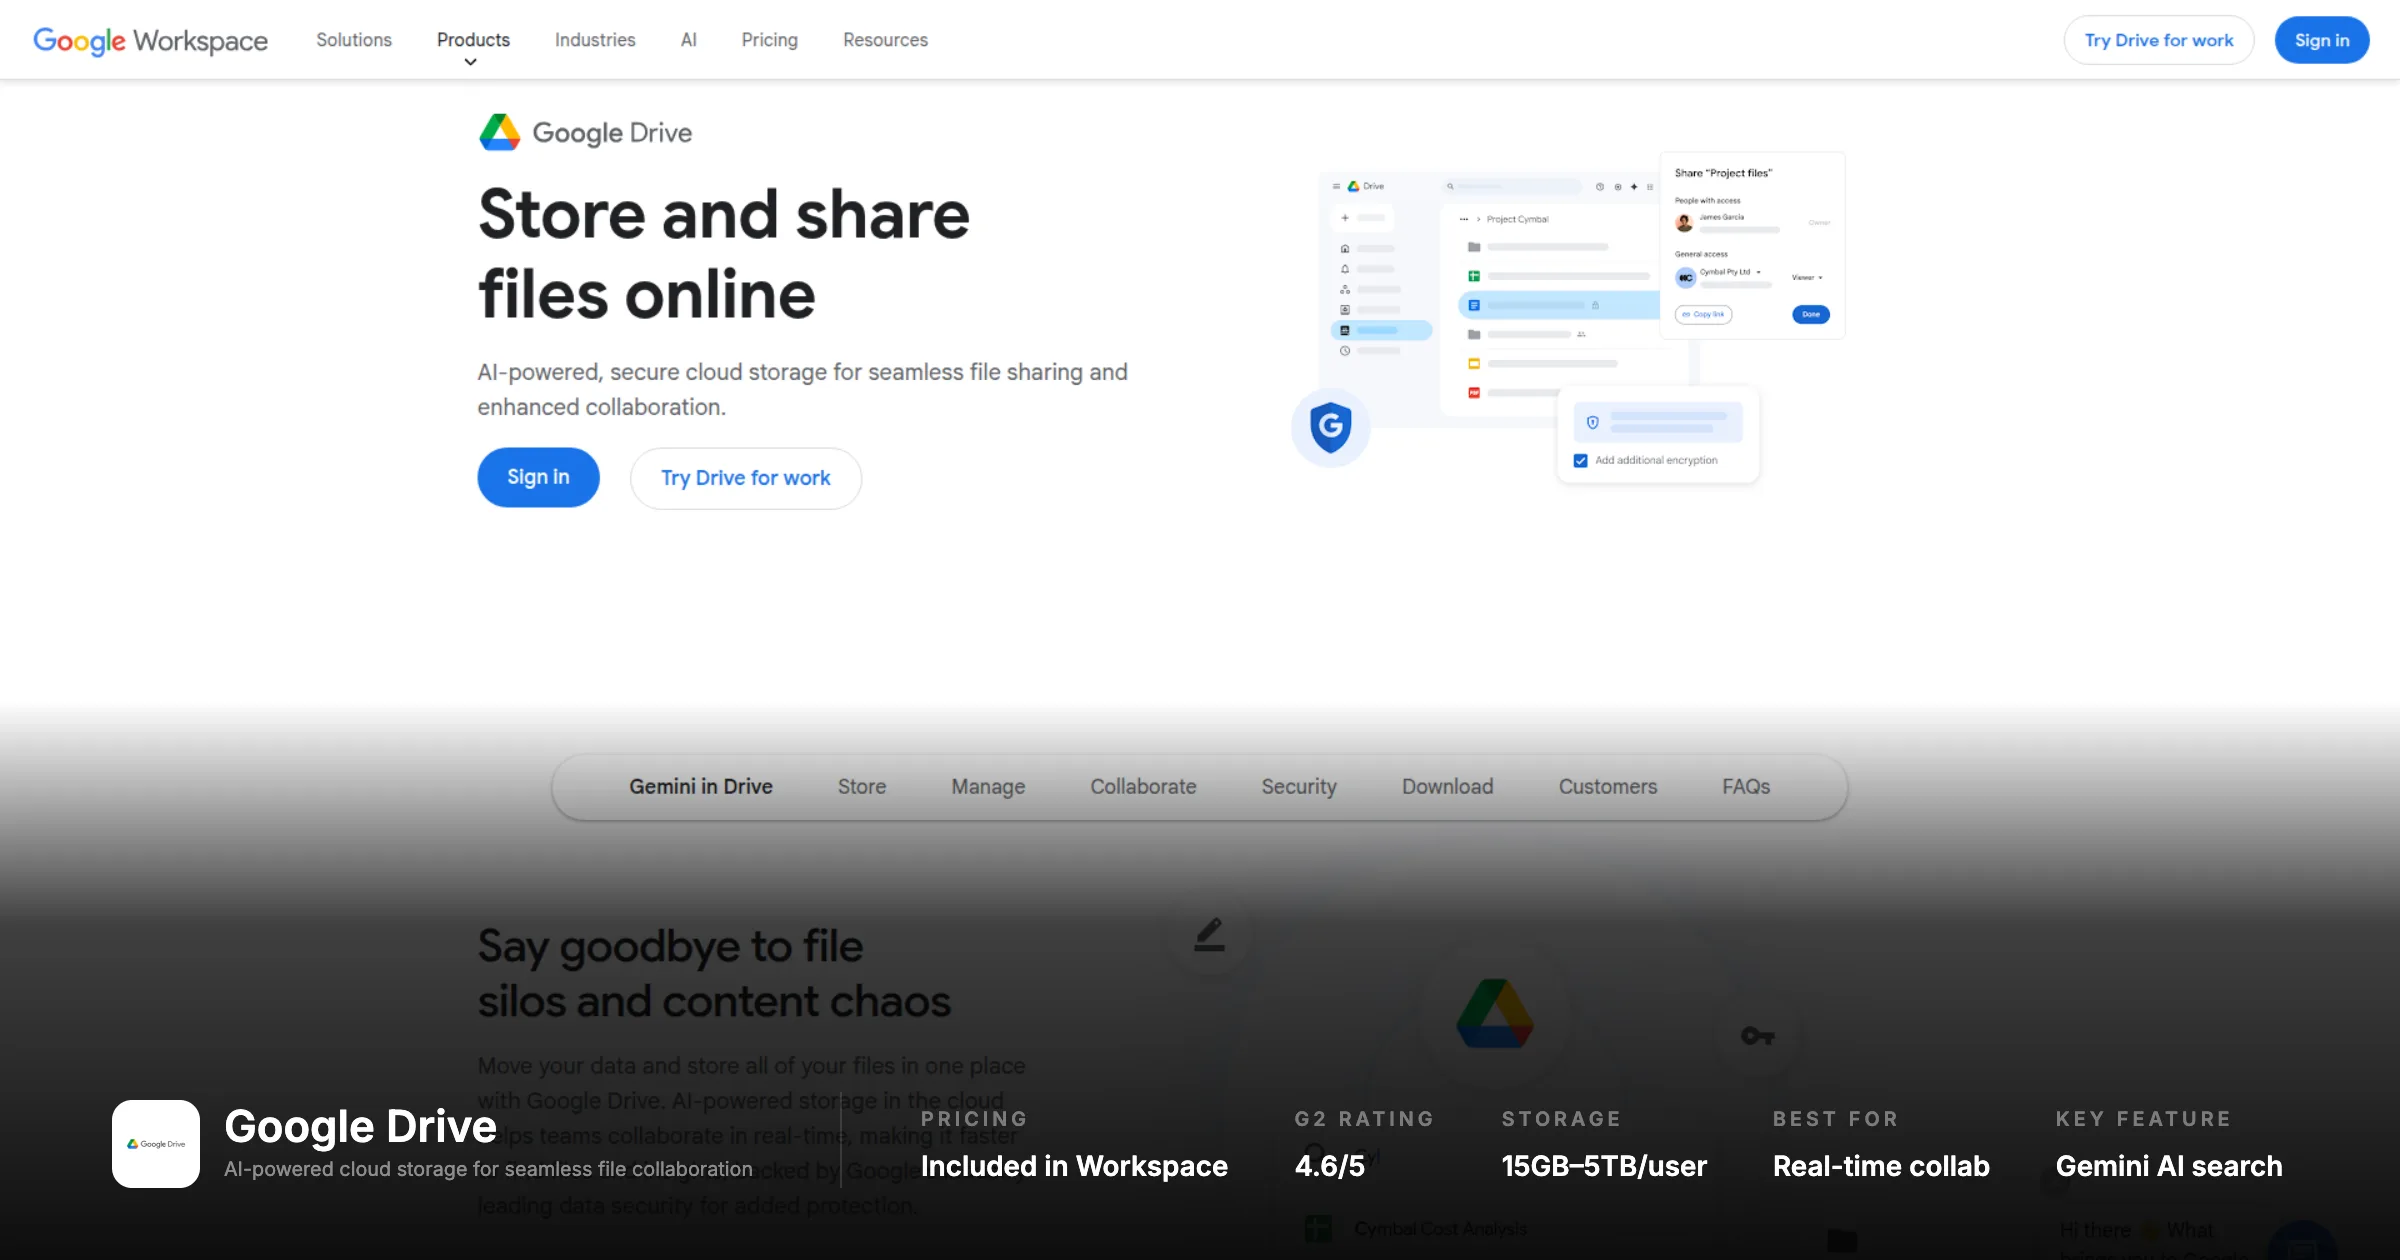
Task: Toggle Add additional encryption checkbox
Action: (x=1580, y=461)
